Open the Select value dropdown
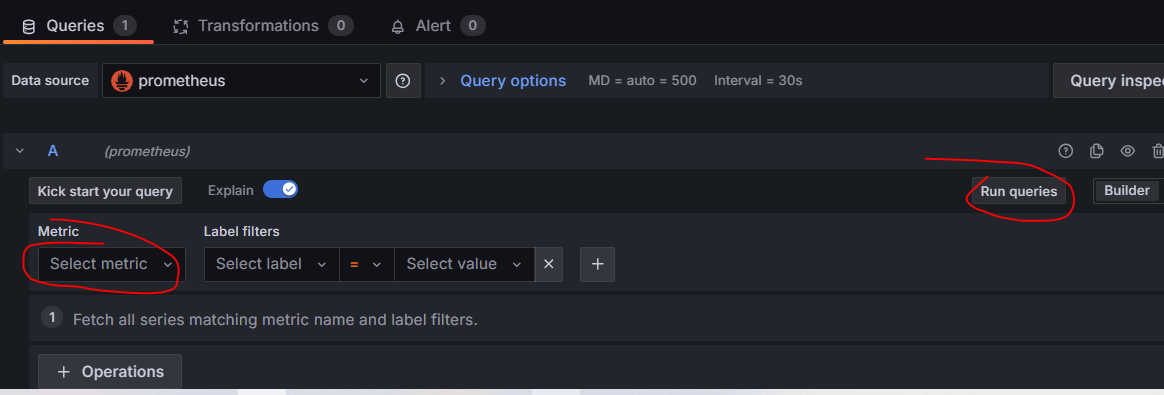The image size is (1164, 395). (464, 264)
